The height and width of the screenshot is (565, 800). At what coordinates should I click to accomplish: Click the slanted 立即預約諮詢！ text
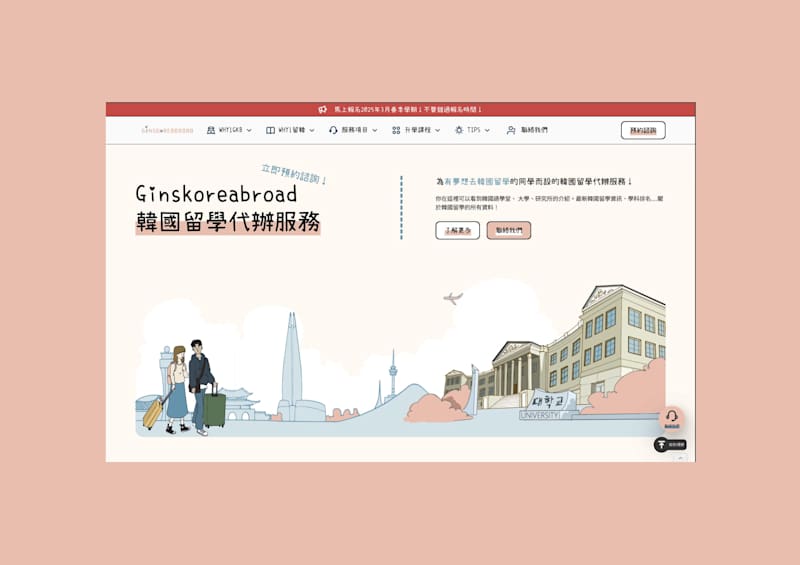click(293, 174)
